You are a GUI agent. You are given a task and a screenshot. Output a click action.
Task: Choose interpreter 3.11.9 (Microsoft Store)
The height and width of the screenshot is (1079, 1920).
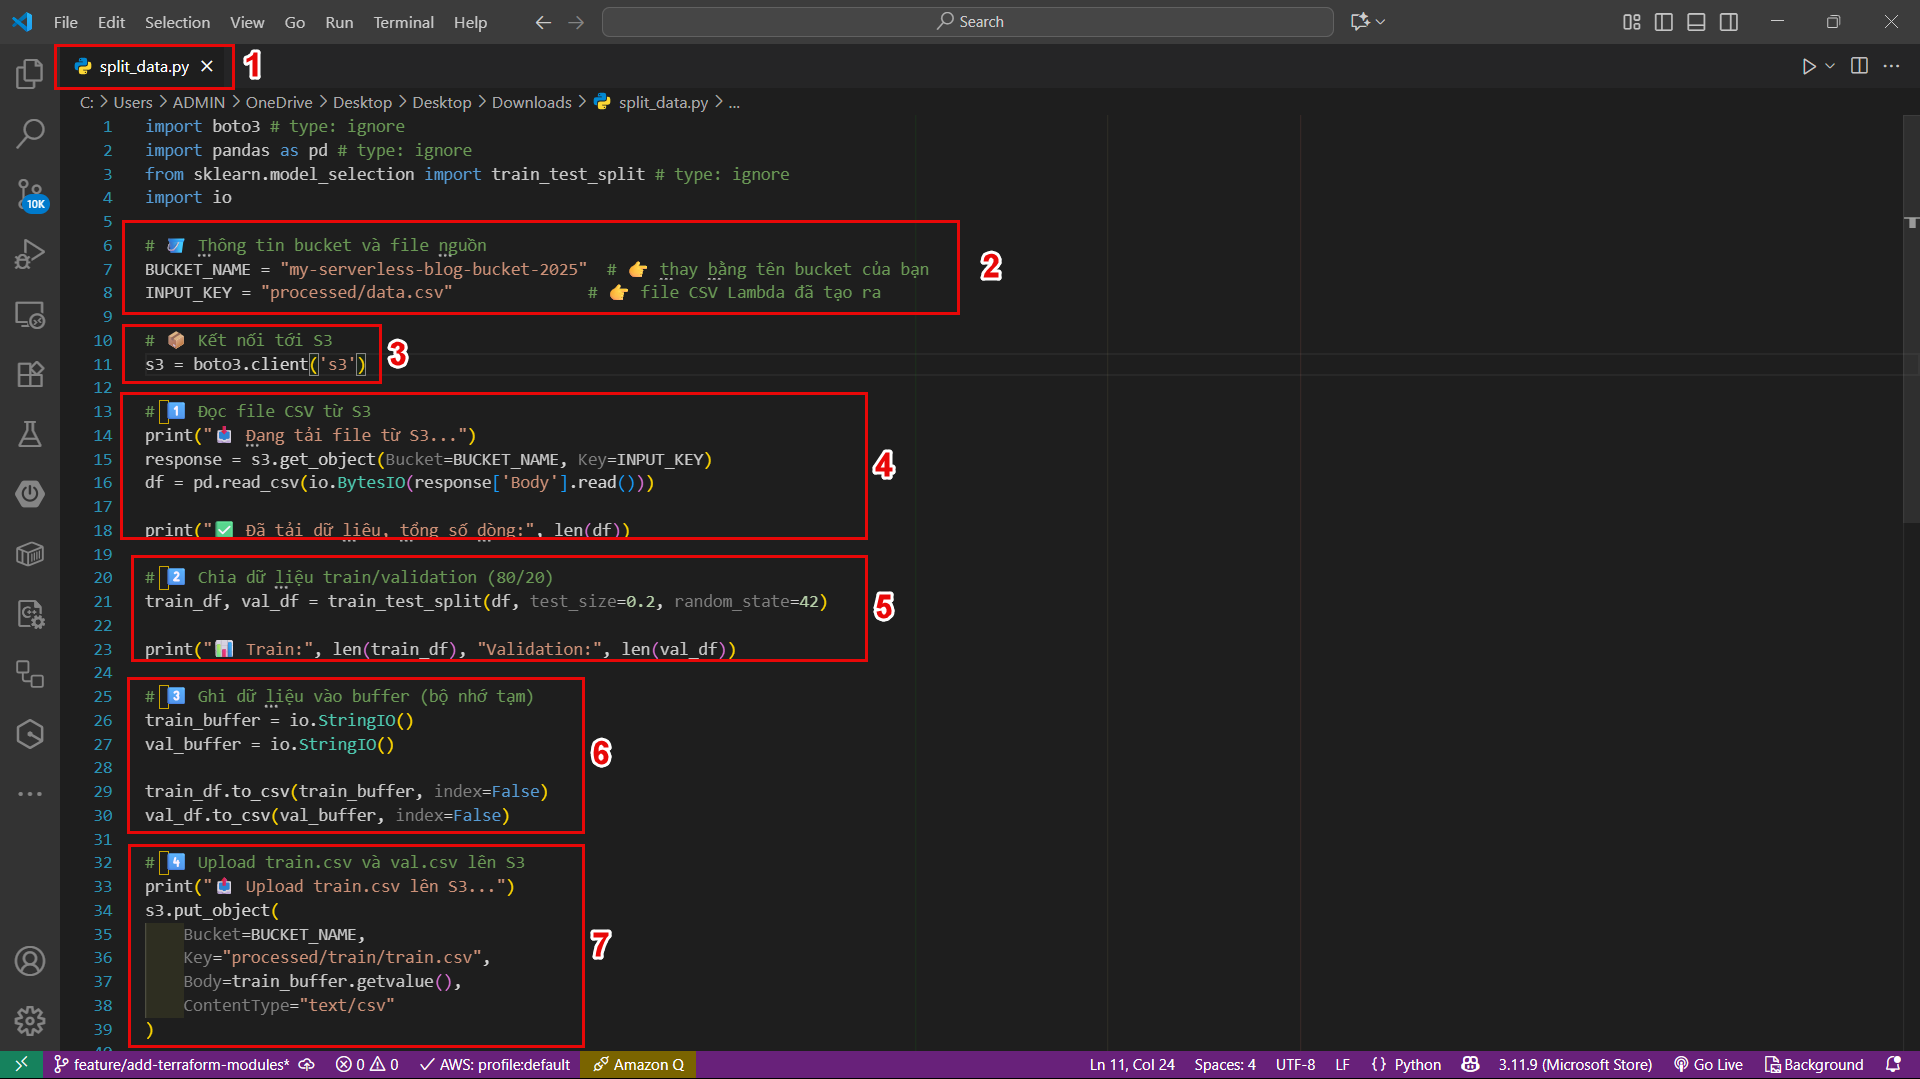[x=1575, y=1064]
